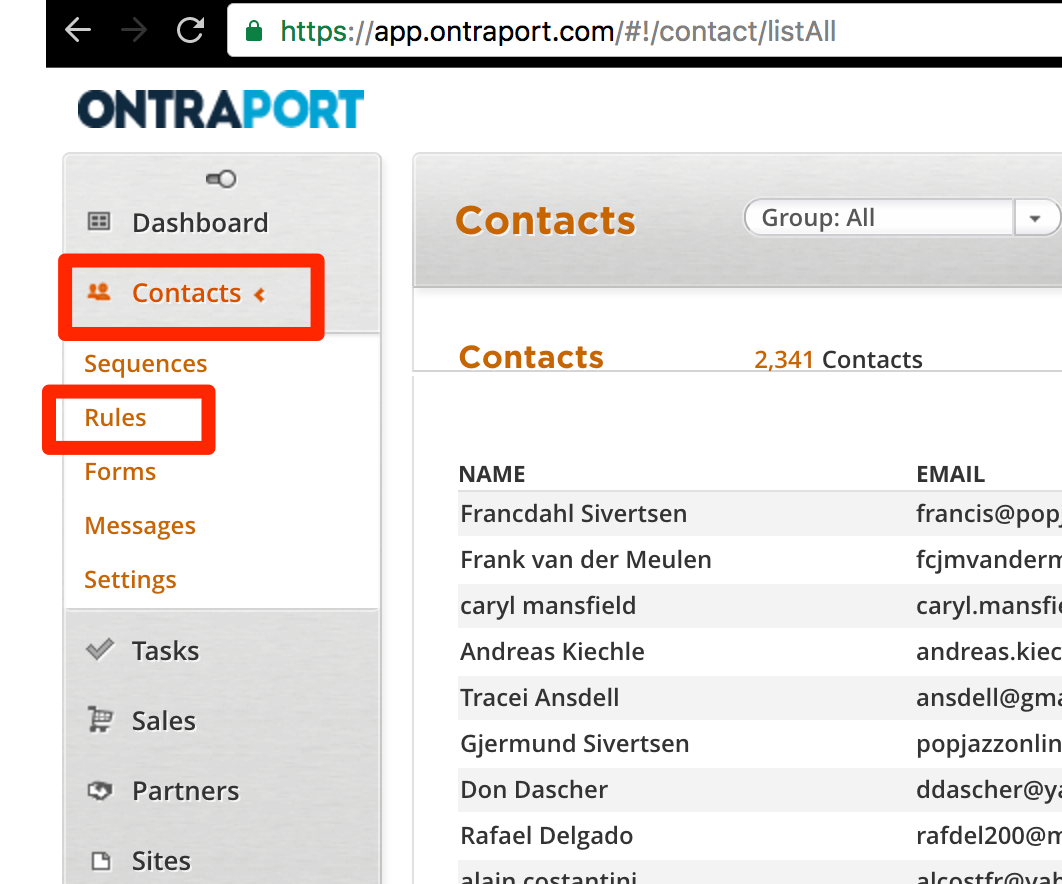Viewport: 1062px width, 884px height.
Task: Open Sales from sidebar
Action: [x=164, y=721]
